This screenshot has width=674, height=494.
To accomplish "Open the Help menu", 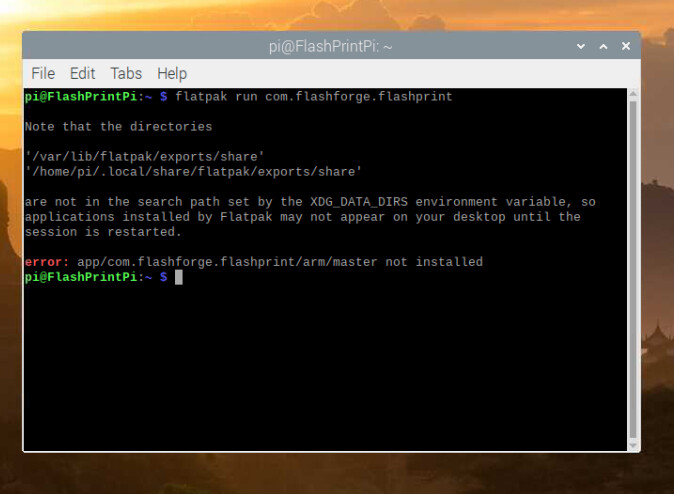I will (x=172, y=74).
